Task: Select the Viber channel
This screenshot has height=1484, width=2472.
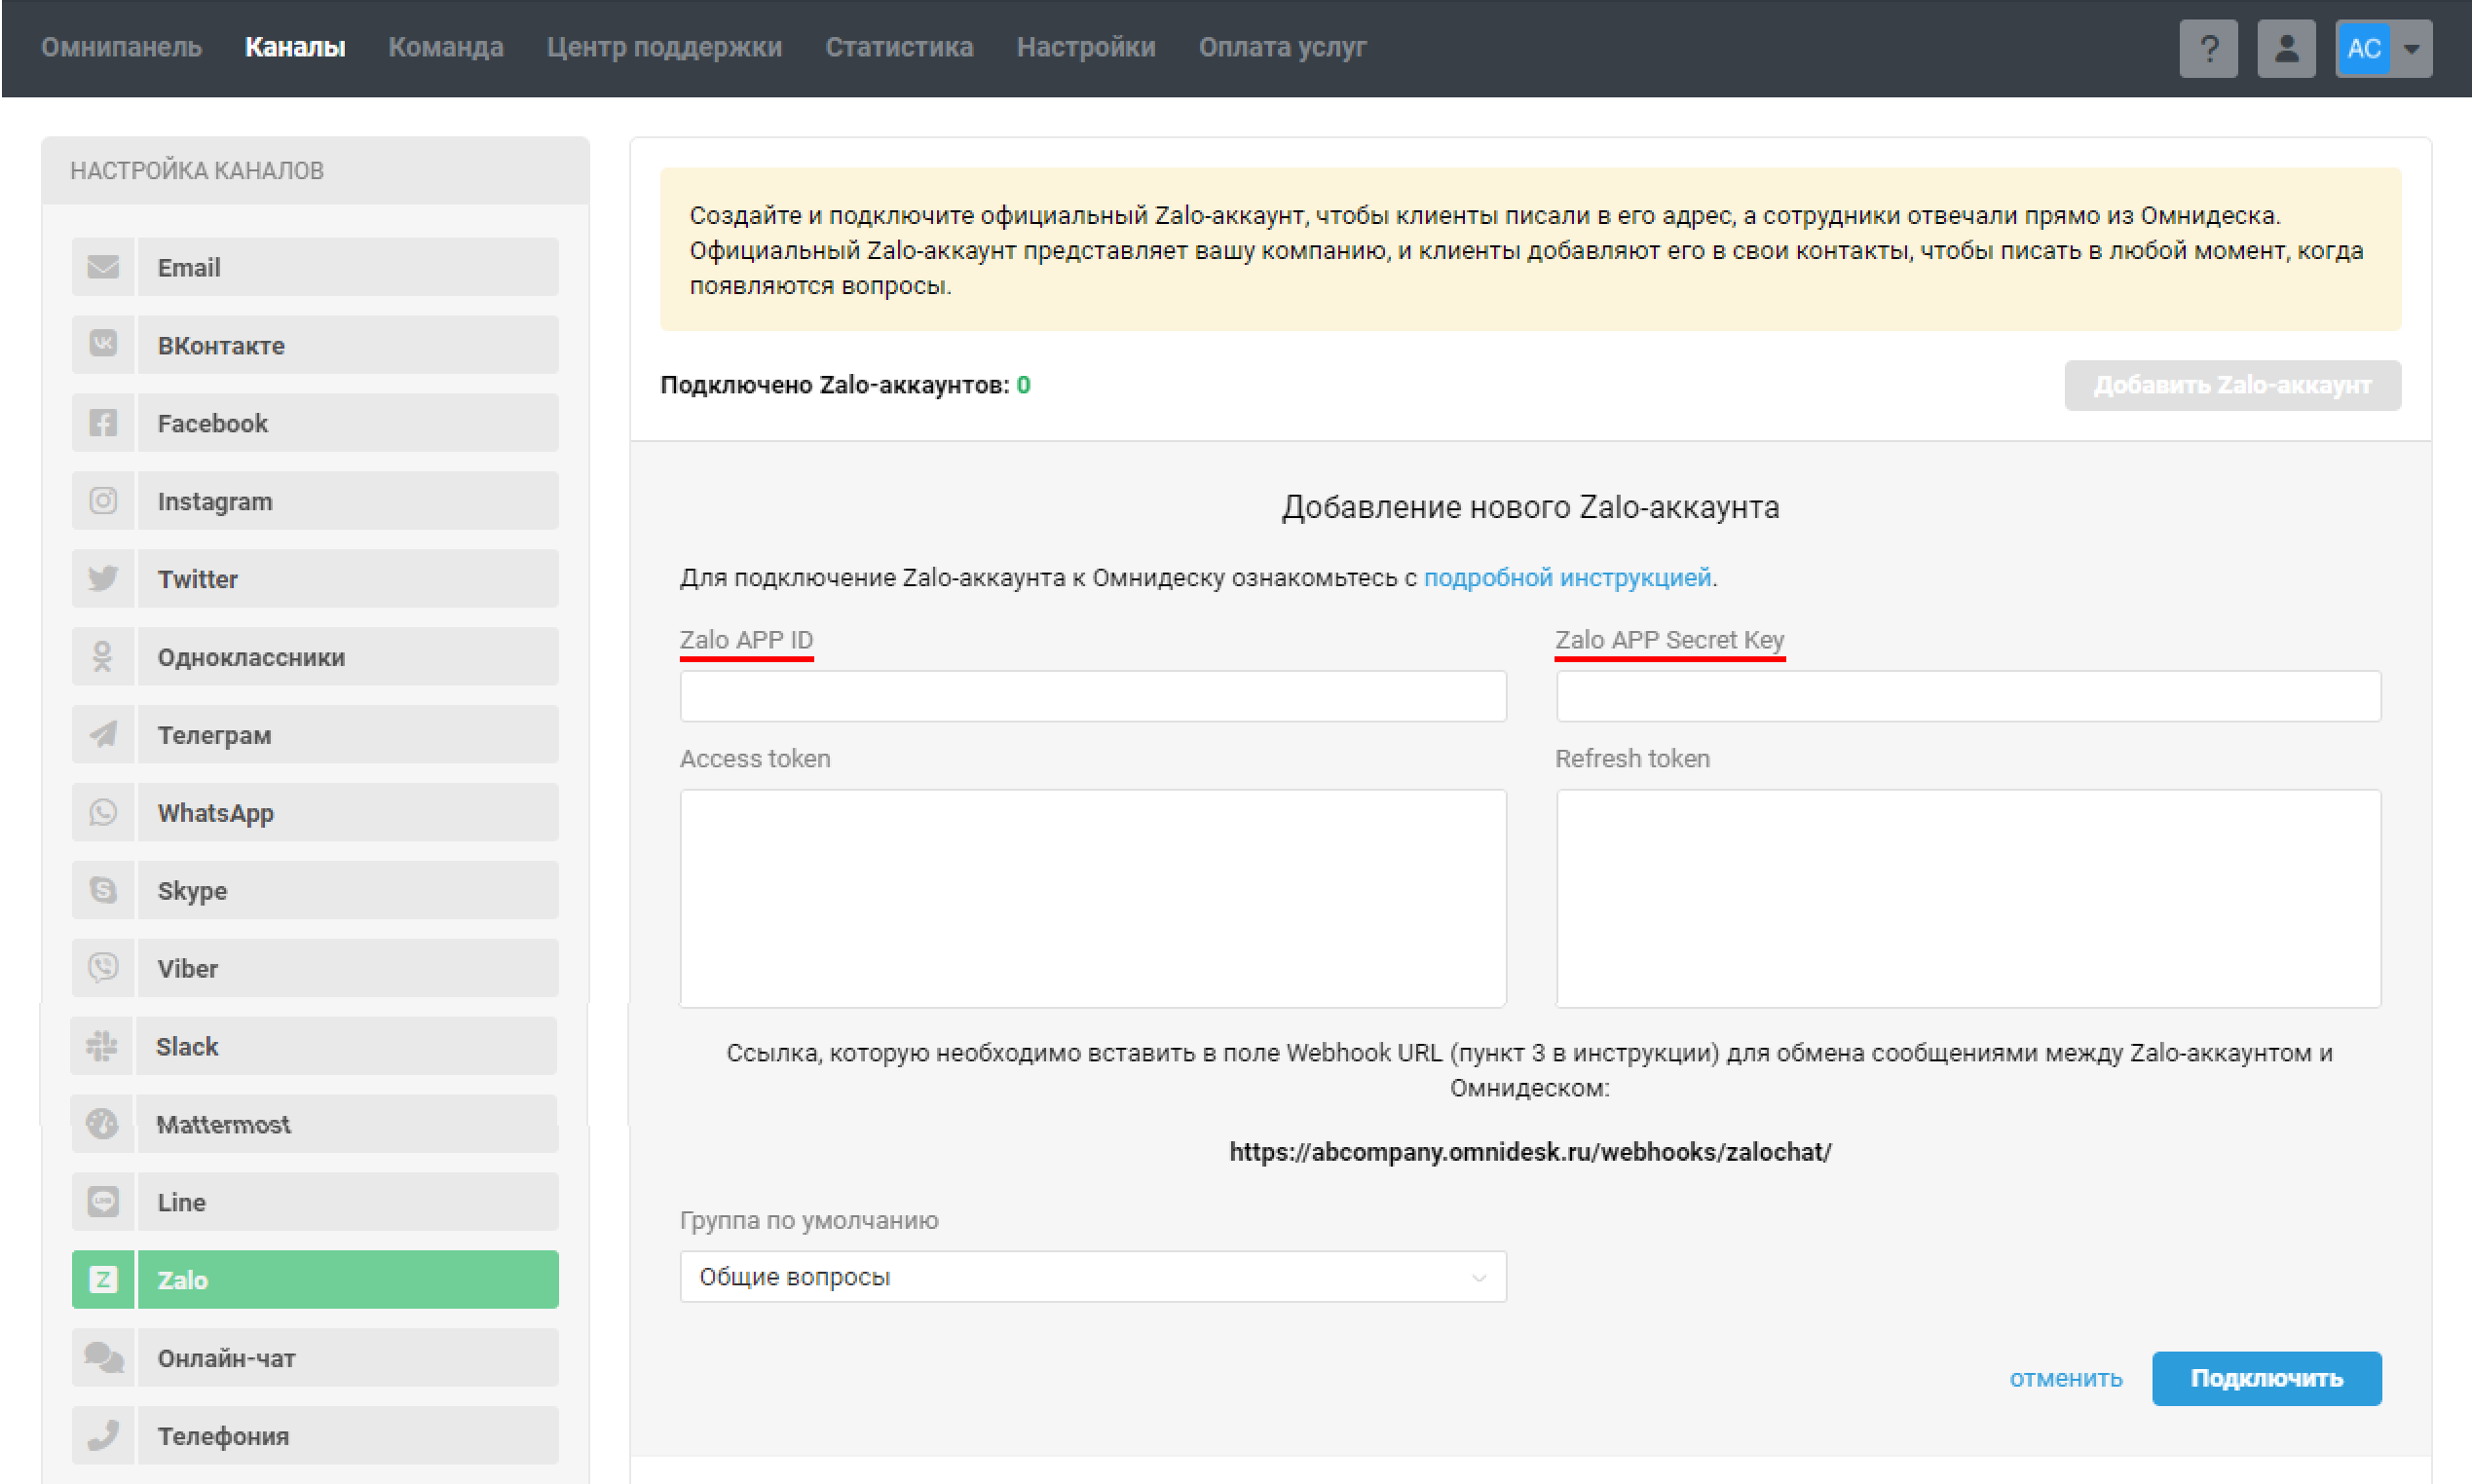Action: click(x=315, y=969)
